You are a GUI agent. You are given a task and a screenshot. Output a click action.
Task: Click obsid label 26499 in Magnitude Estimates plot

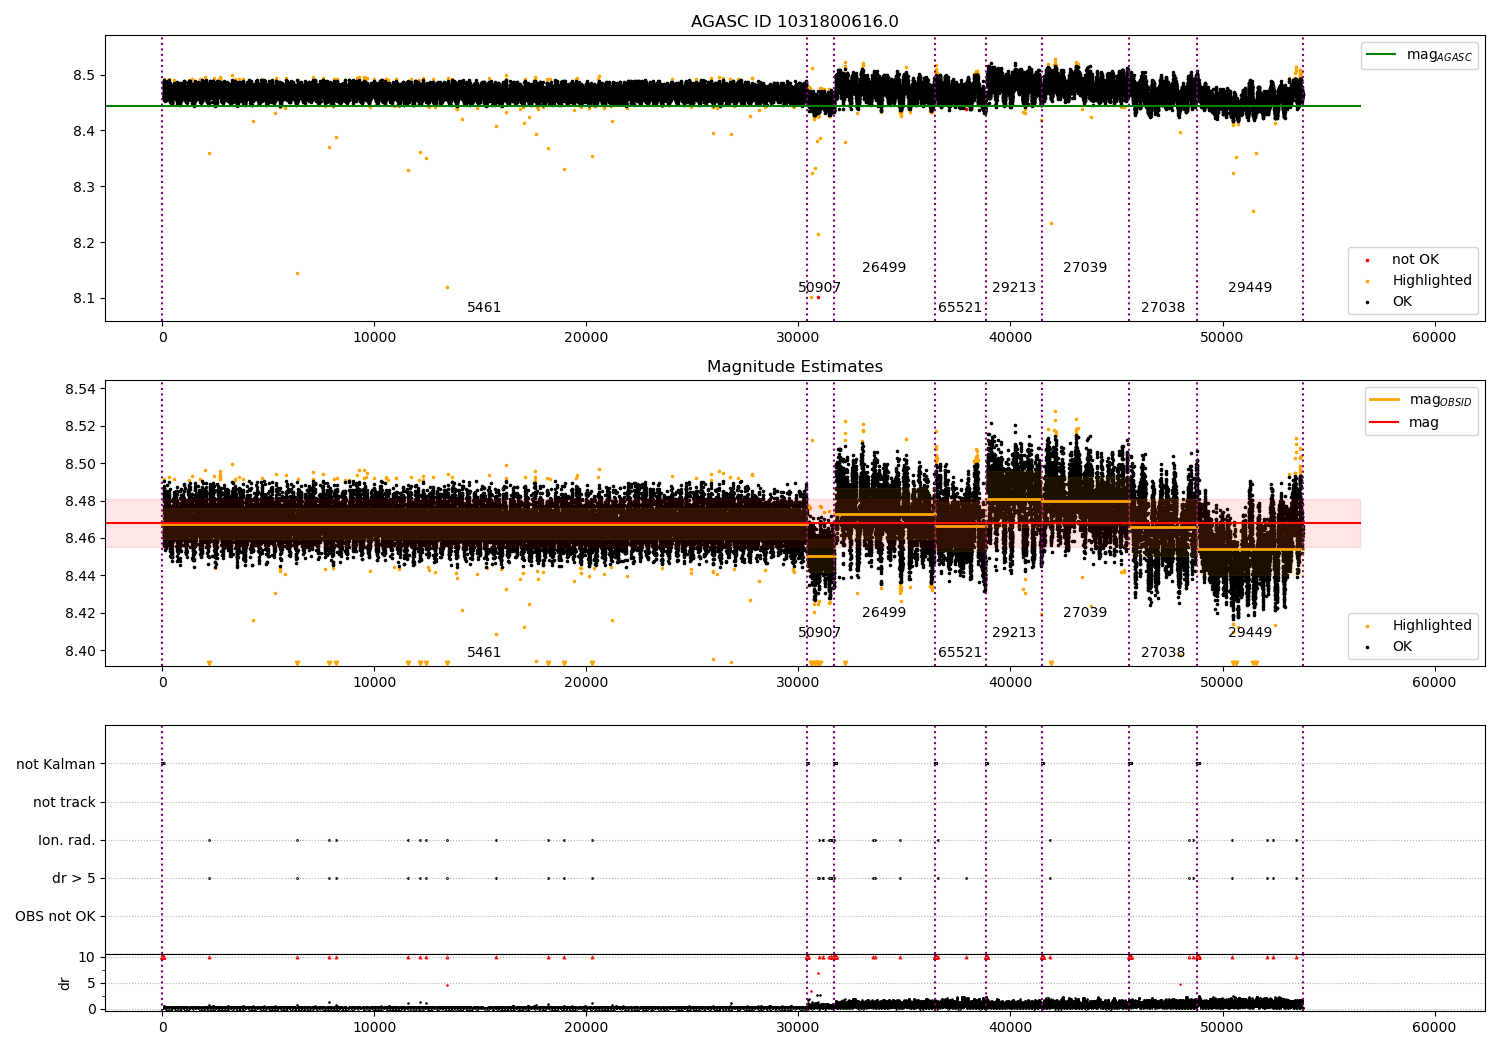point(884,613)
